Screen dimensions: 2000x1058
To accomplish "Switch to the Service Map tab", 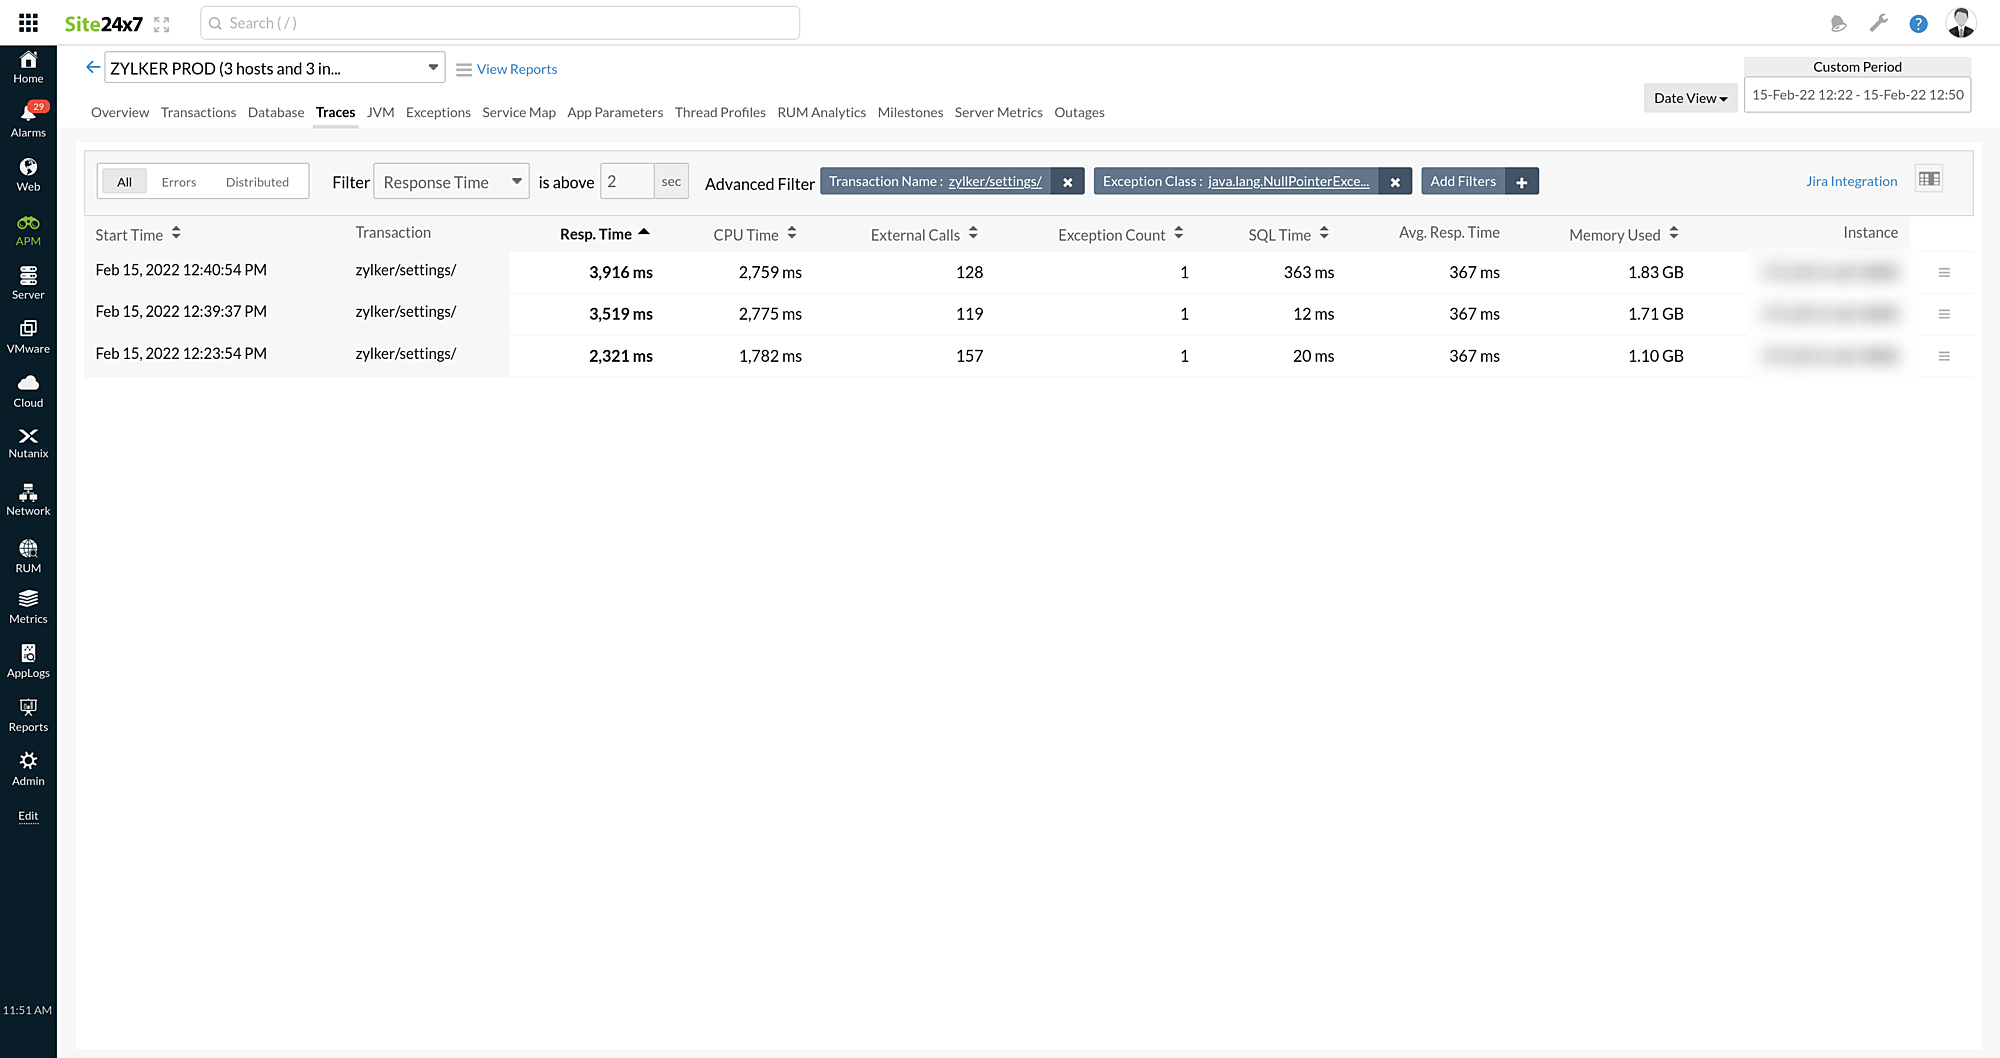I will pos(518,112).
